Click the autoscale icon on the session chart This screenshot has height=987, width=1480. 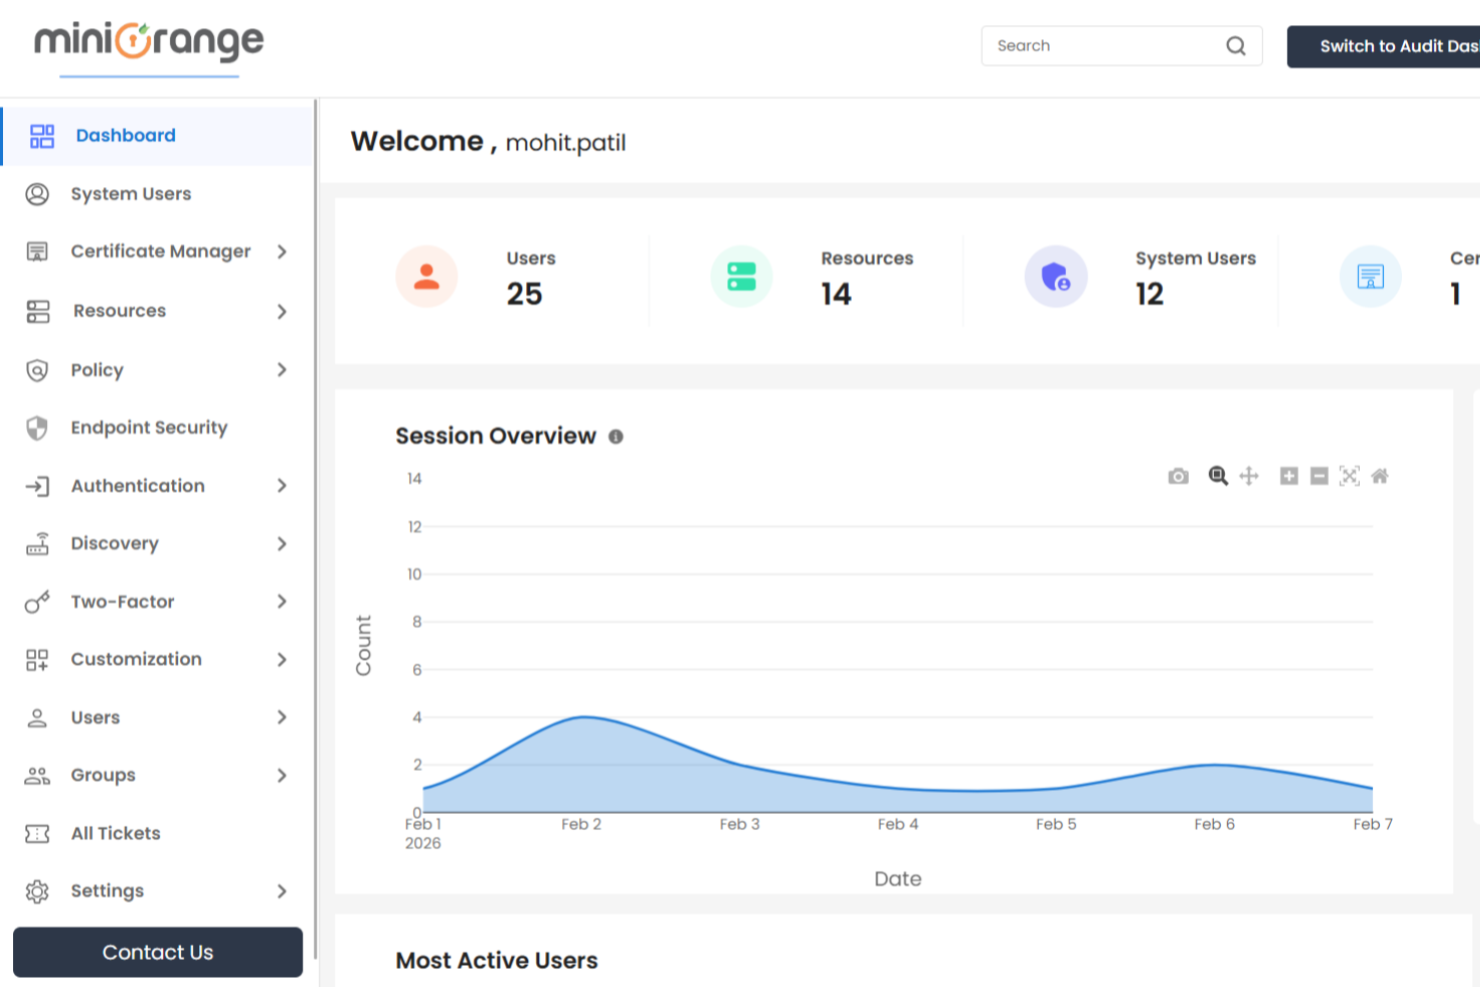pyautogui.click(x=1349, y=476)
